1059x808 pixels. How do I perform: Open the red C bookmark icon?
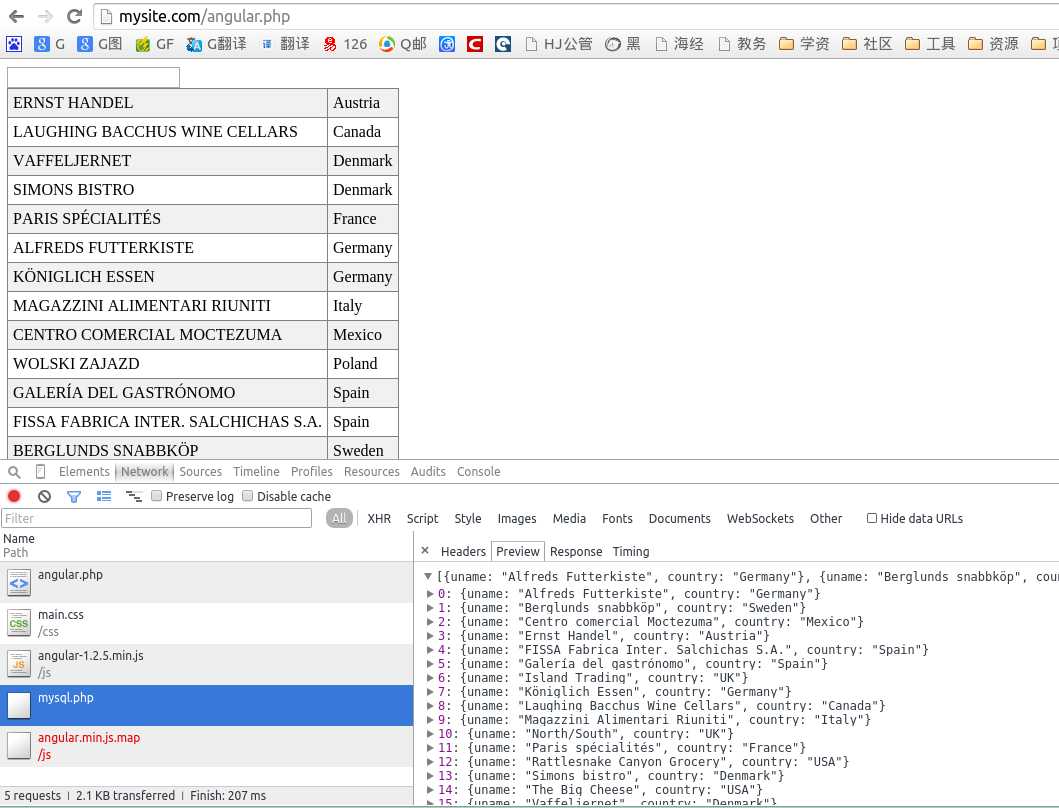(x=475, y=45)
